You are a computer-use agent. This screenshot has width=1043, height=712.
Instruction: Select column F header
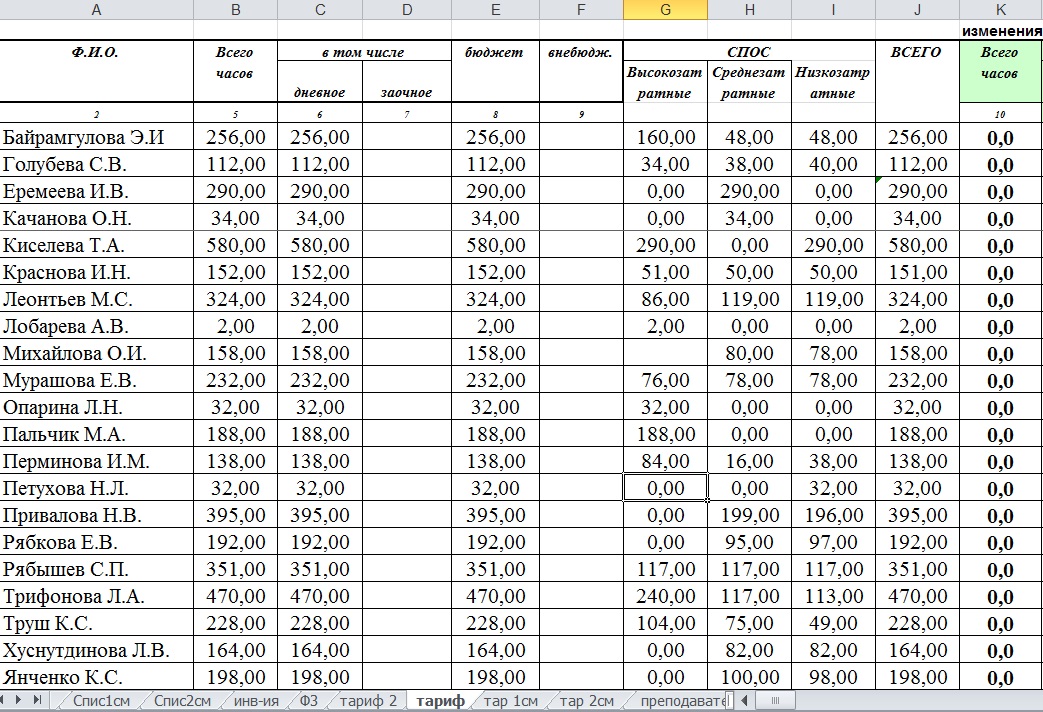(581, 9)
